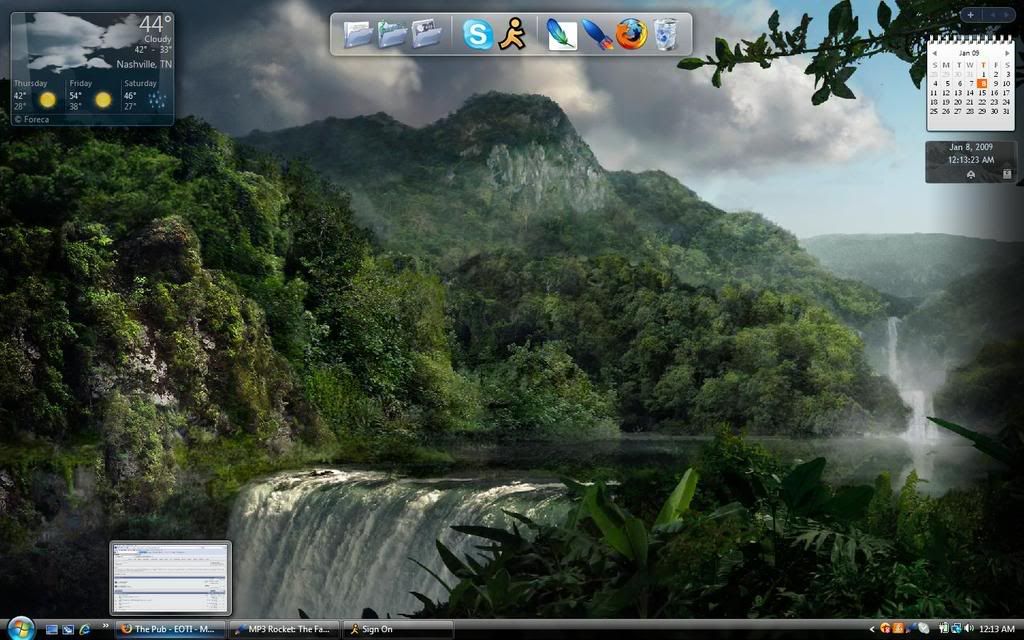Click Show Desktop in the quick launch area
The height and width of the screenshot is (640, 1024).
[52, 629]
